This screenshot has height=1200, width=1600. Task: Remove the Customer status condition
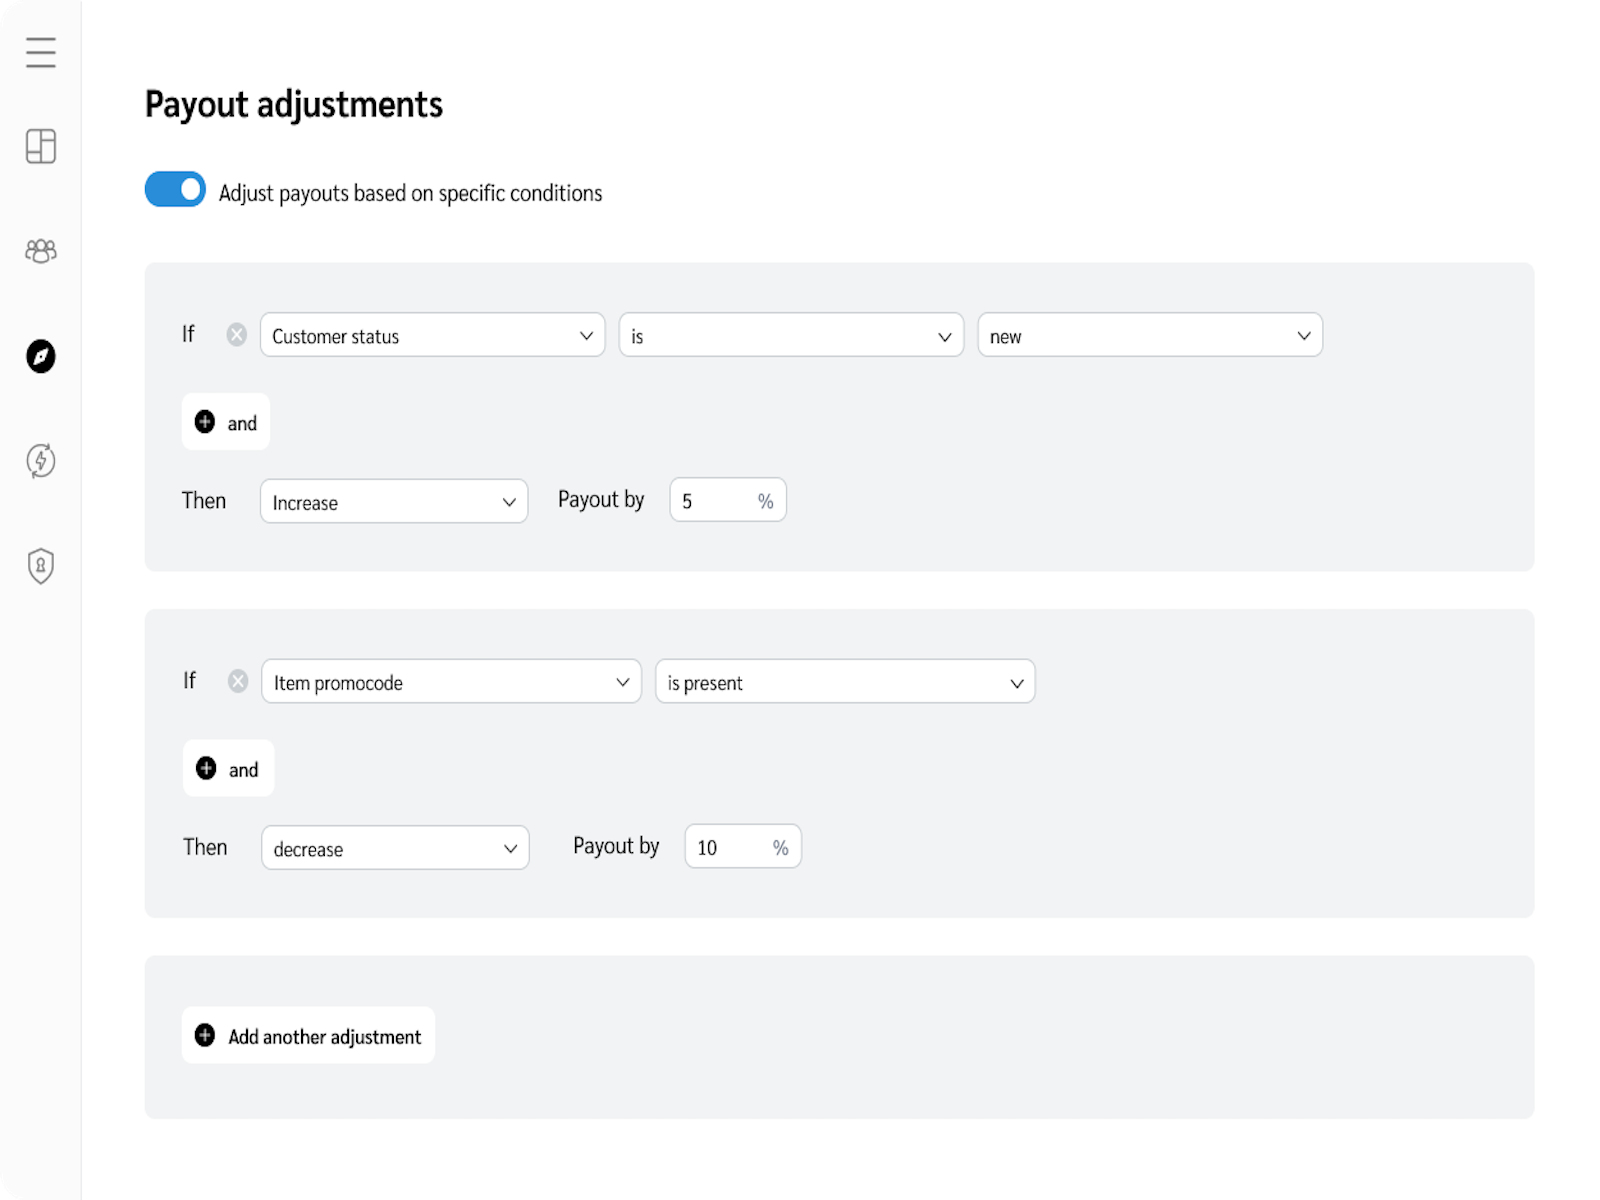point(237,335)
